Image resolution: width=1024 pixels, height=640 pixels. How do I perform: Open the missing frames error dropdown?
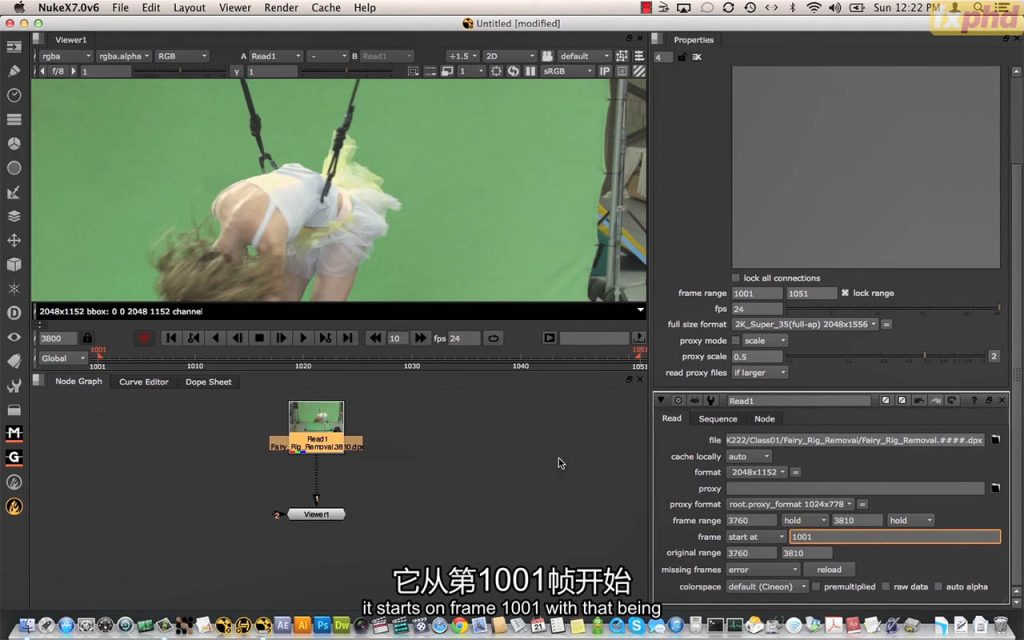pyautogui.click(x=763, y=569)
